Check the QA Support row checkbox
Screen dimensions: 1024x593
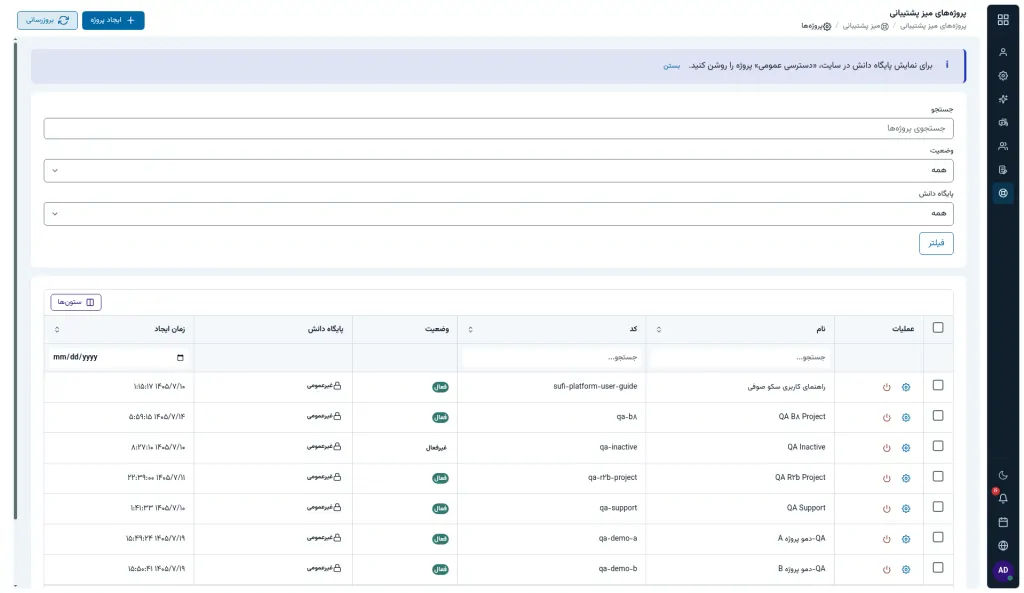938,507
